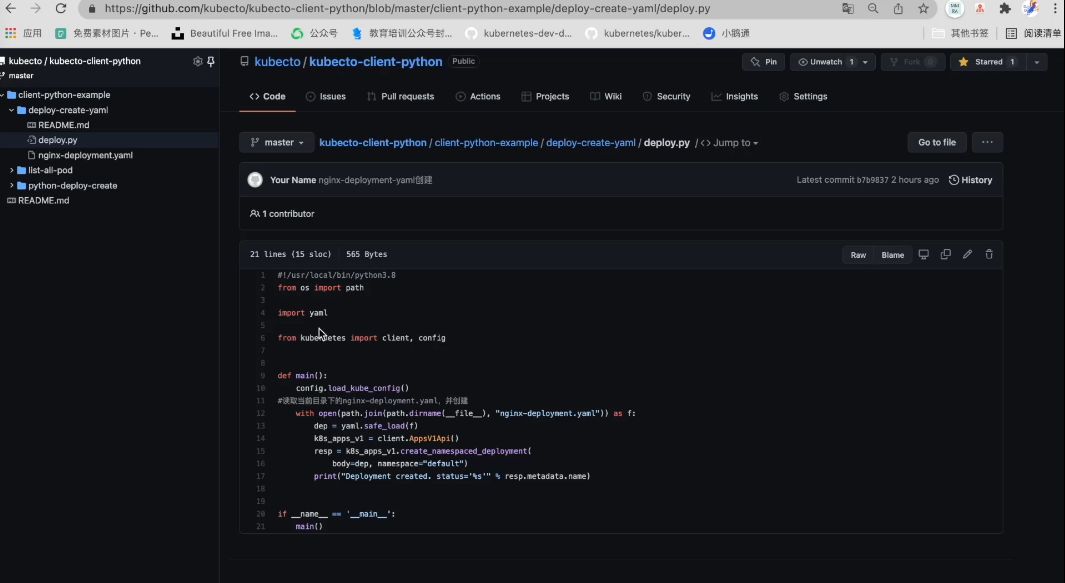The width and height of the screenshot is (1065, 583).
Task: Delete the file using trash icon
Action: coord(988,254)
